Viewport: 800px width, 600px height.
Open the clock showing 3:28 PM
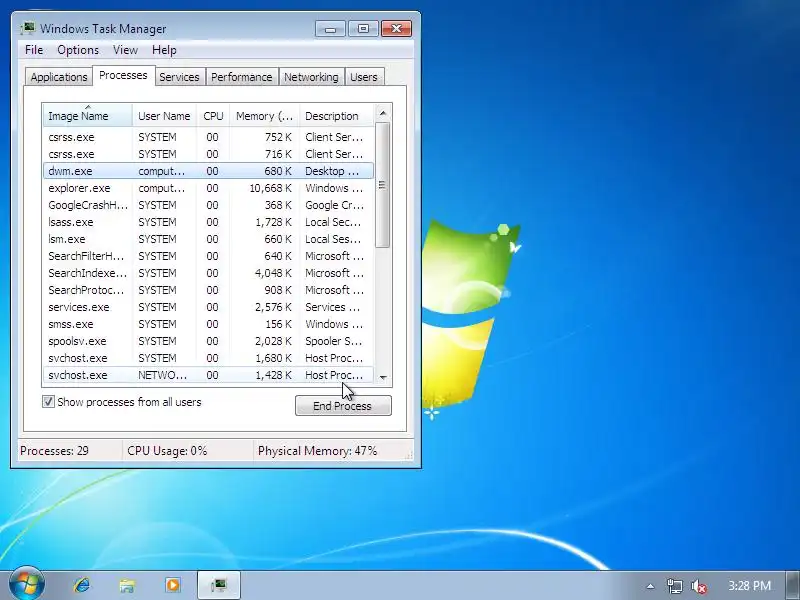click(749, 585)
